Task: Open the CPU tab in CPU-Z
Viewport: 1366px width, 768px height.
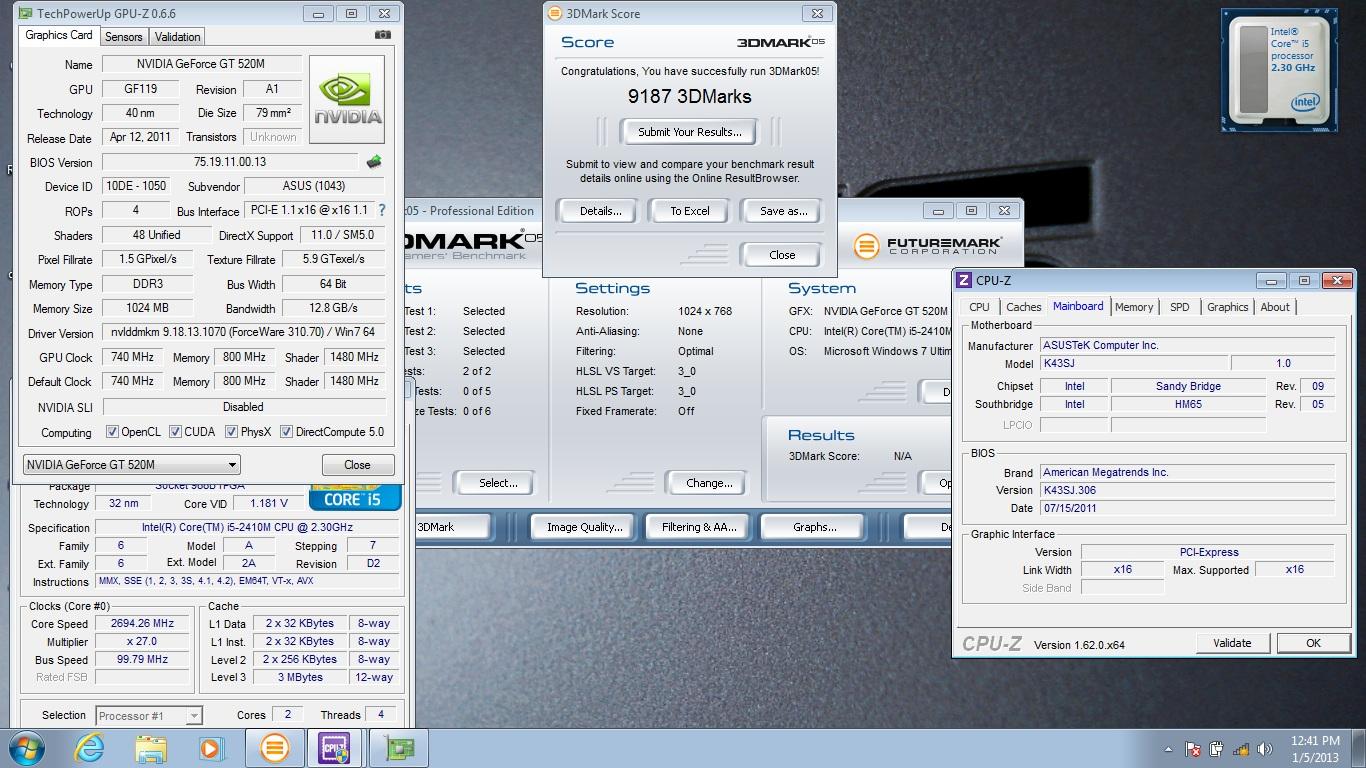Action: click(x=980, y=307)
